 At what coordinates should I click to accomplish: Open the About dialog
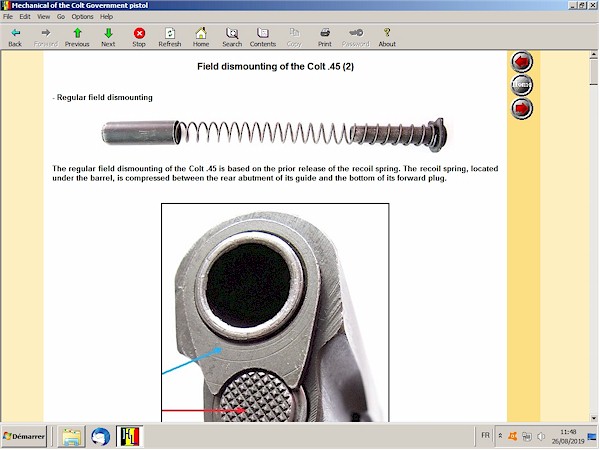click(x=387, y=37)
